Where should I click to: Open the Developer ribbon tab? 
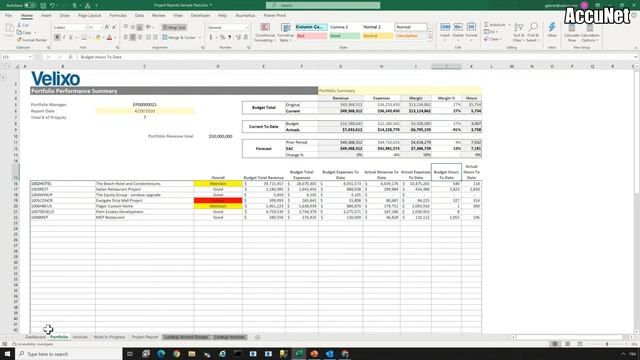point(200,16)
